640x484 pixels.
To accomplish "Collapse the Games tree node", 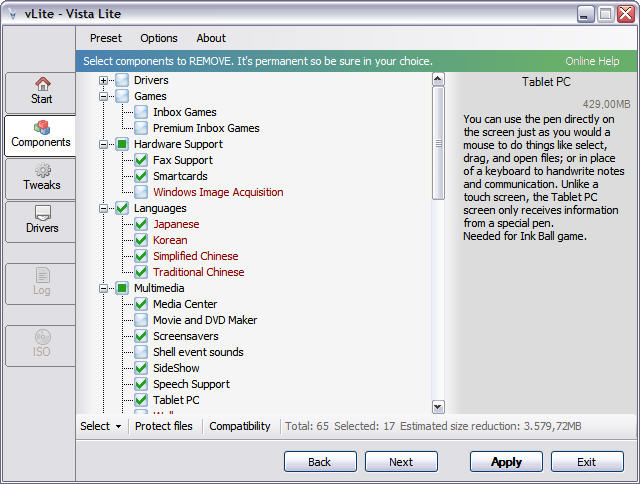I will [103, 97].
